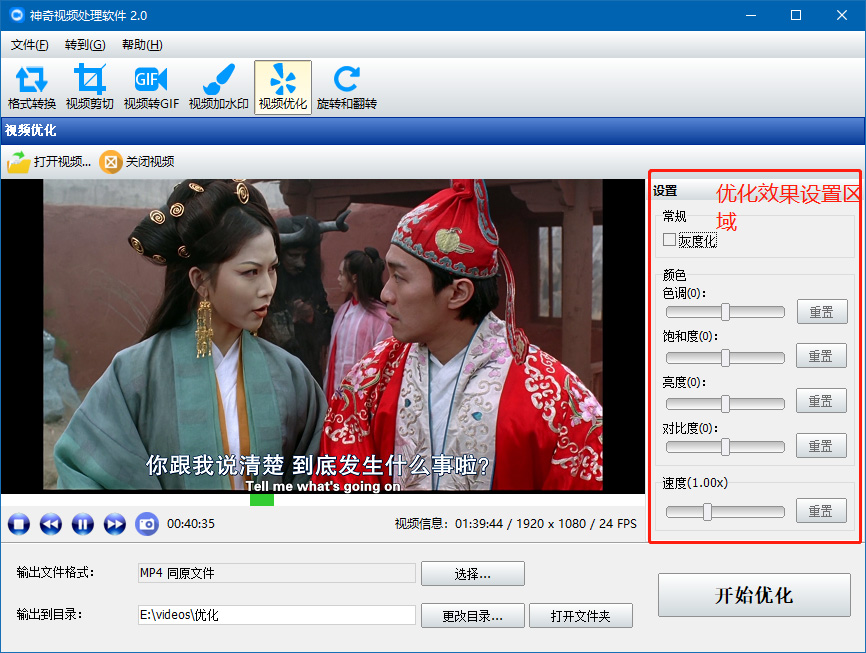Select the 视频剪切 video crop tool
Viewport: 866px width, 653px height.
90,87
